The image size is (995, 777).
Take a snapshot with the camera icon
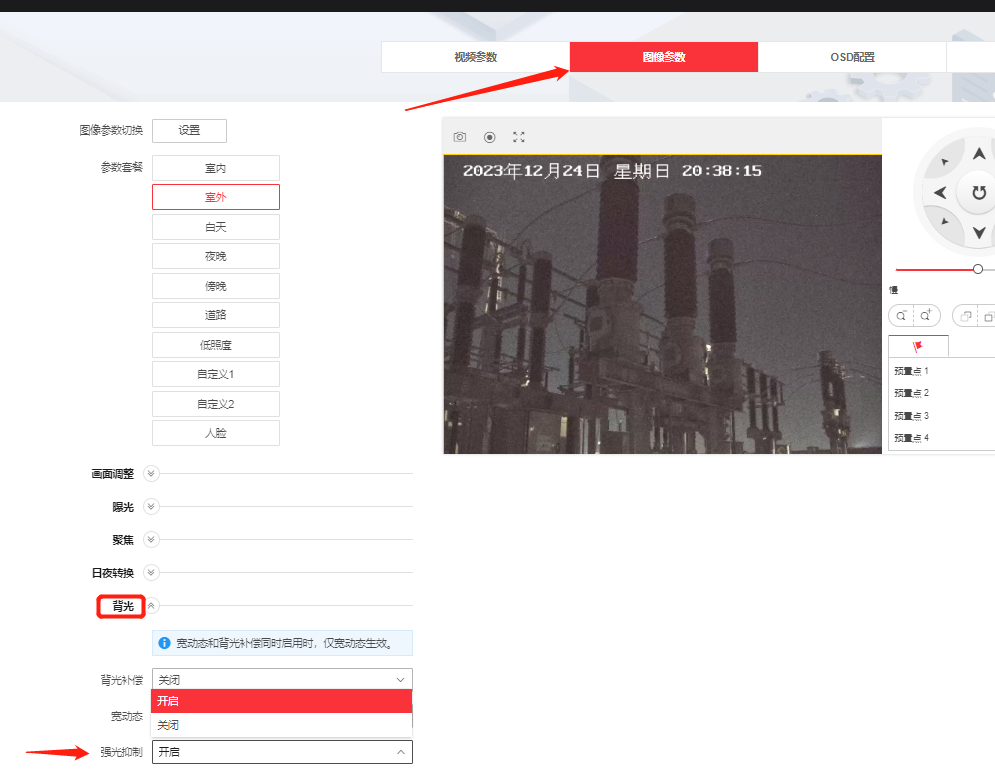[x=459, y=137]
